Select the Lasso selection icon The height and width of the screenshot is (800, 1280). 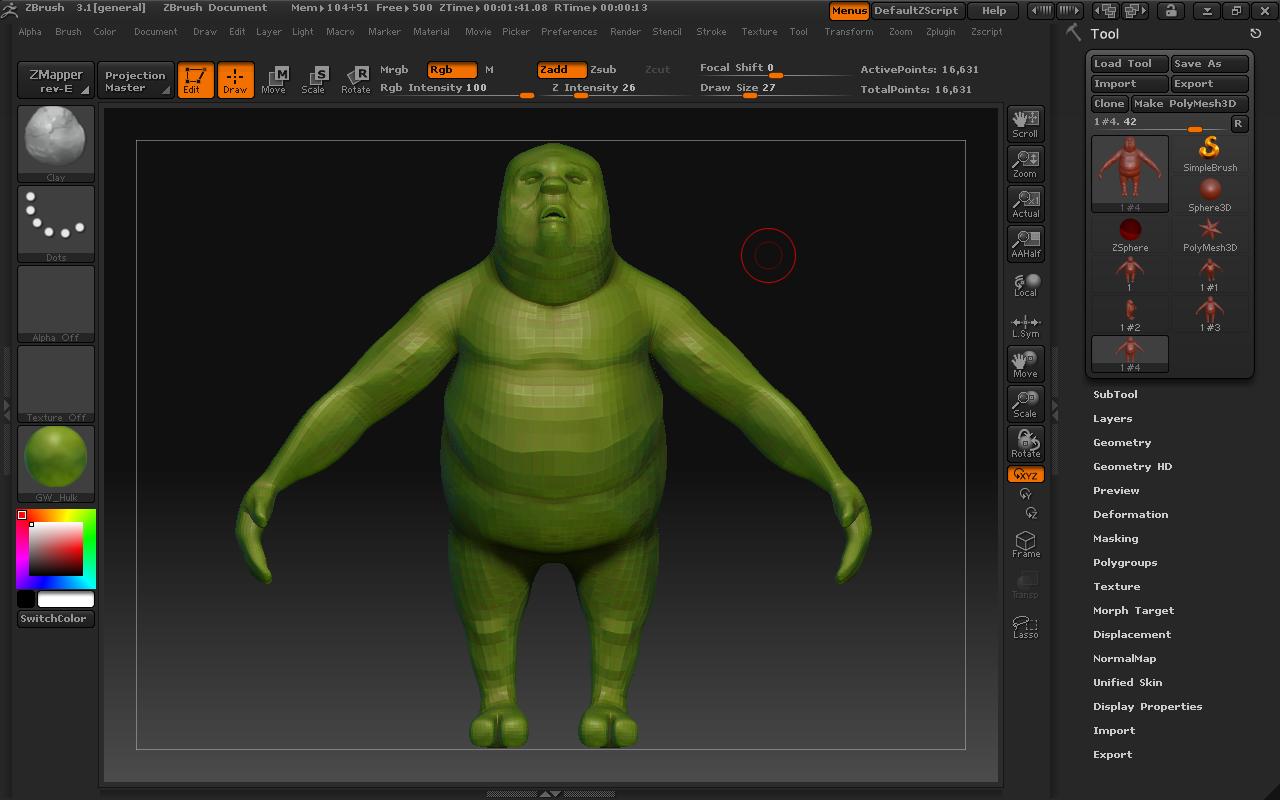(1025, 626)
